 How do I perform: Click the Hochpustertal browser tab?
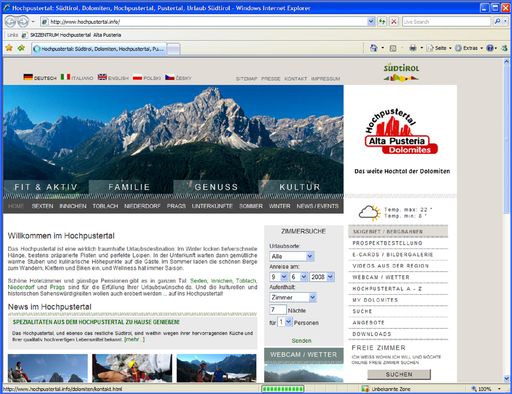pyautogui.click(x=99, y=49)
